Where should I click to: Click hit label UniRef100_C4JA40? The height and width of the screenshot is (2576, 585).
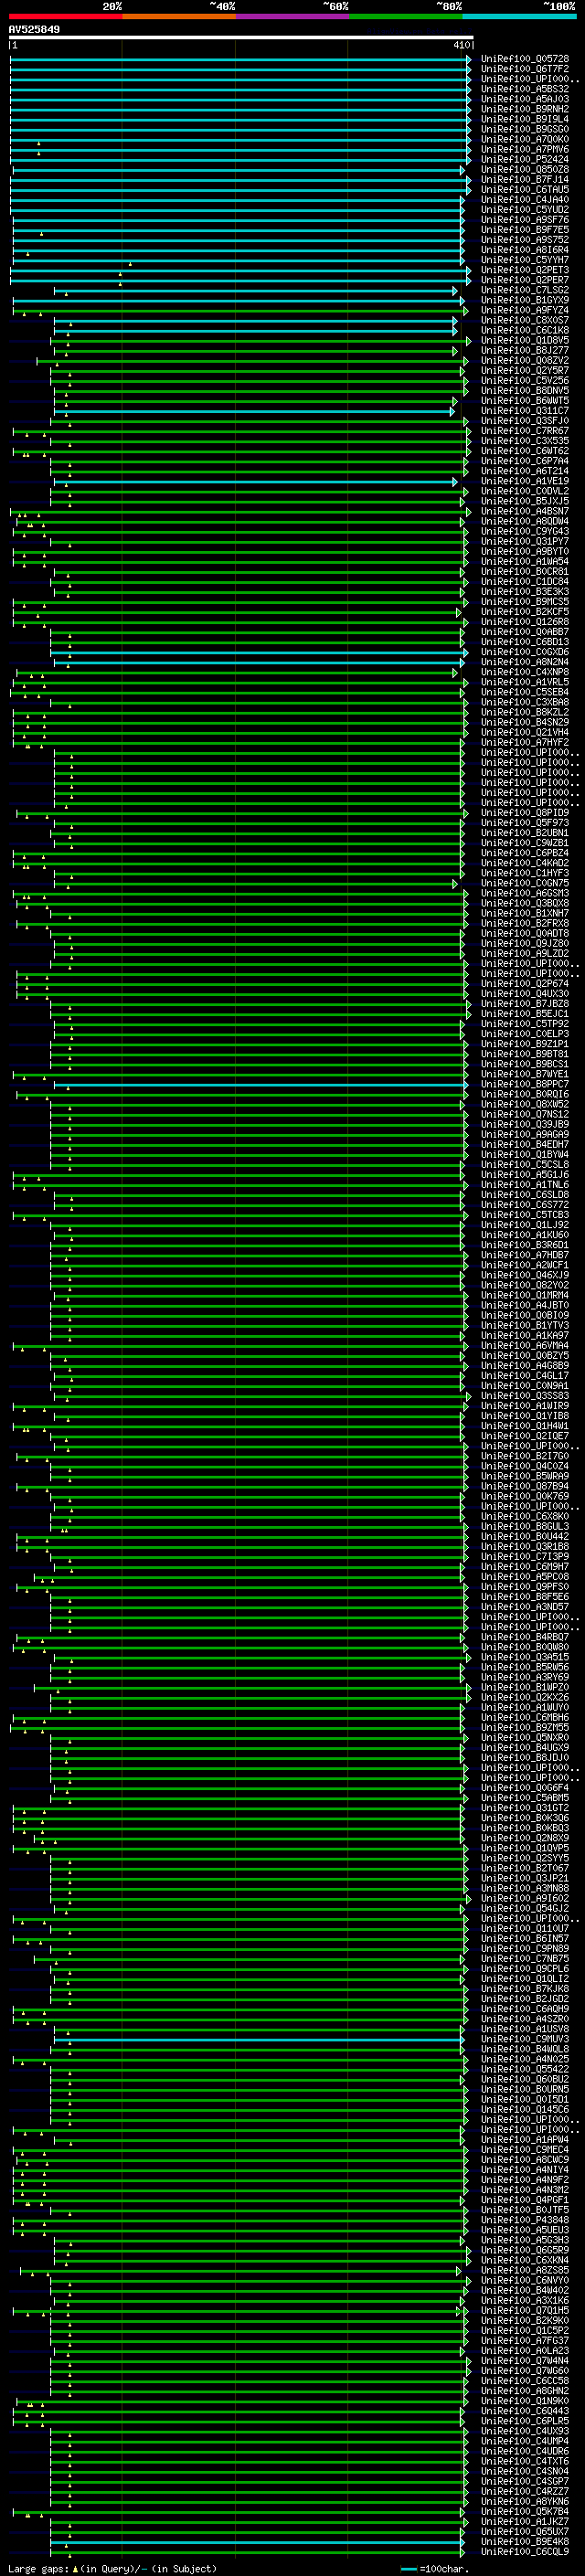[x=524, y=199]
